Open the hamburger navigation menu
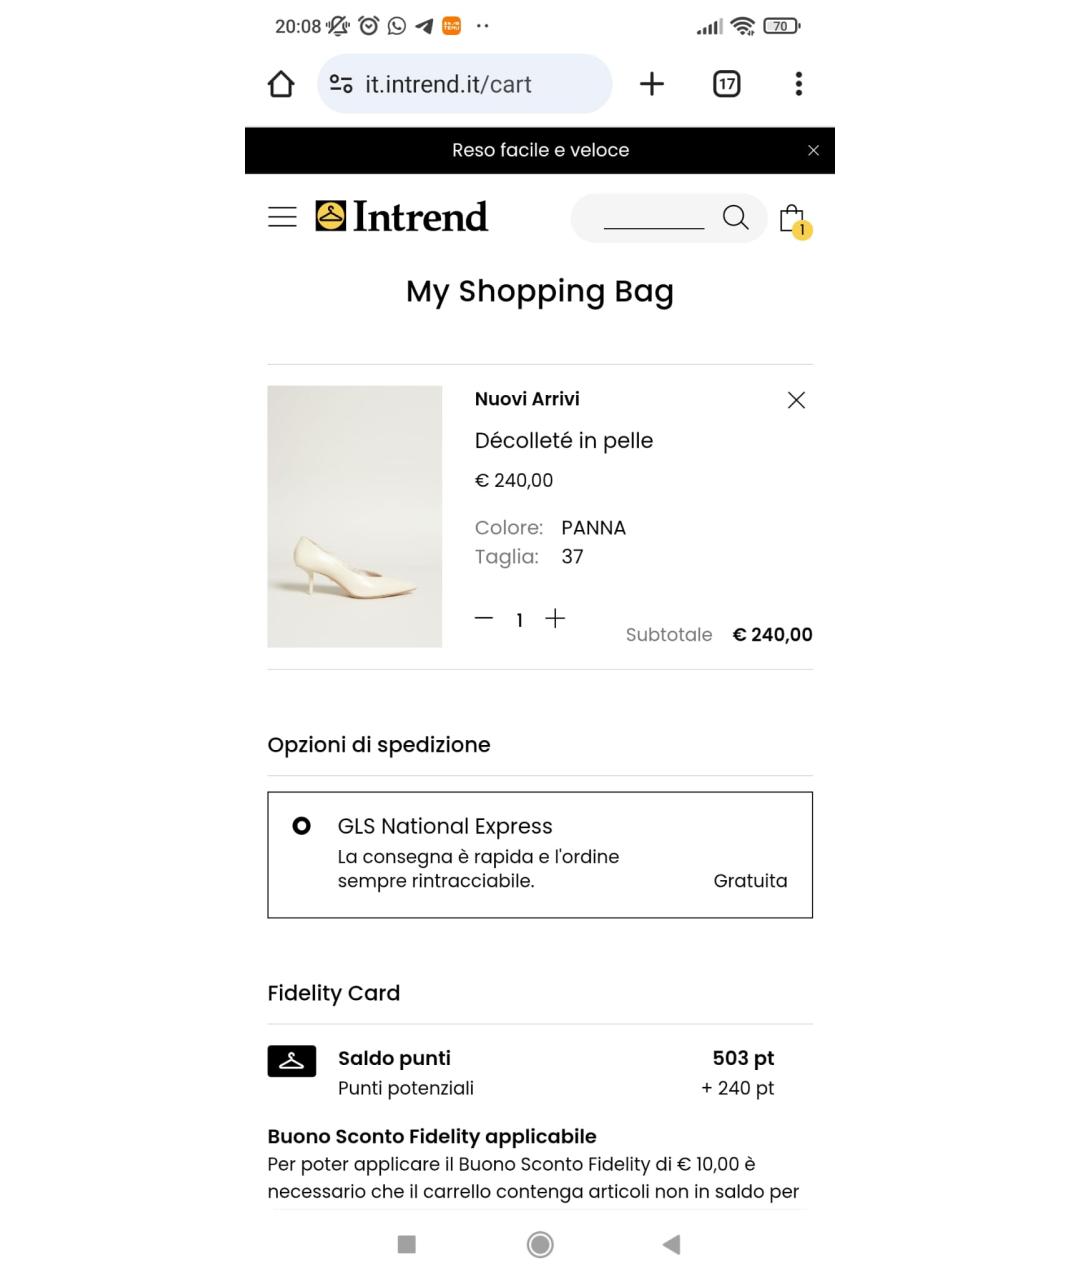The image size is (1080, 1280). (282, 217)
